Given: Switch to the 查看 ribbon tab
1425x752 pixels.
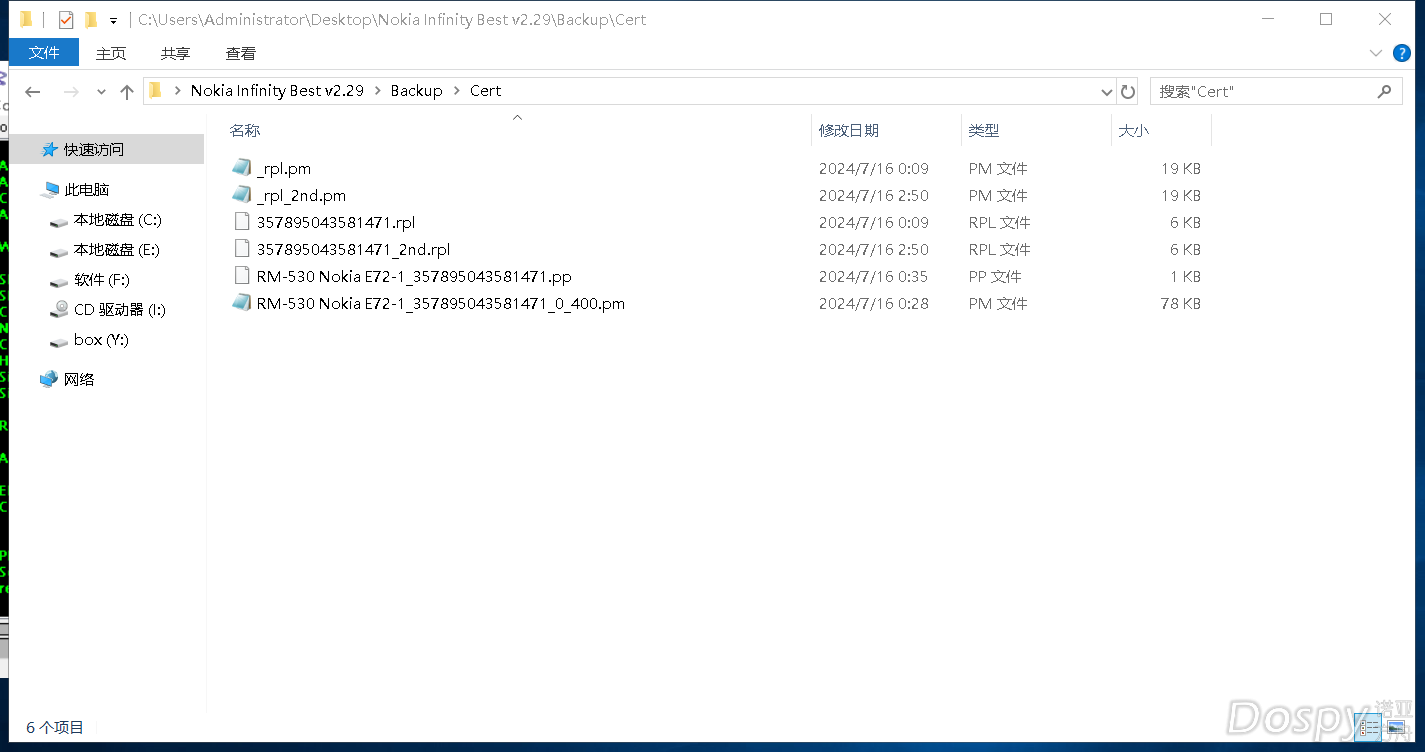Looking at the screenshot, I should click(x=240, y=53).
